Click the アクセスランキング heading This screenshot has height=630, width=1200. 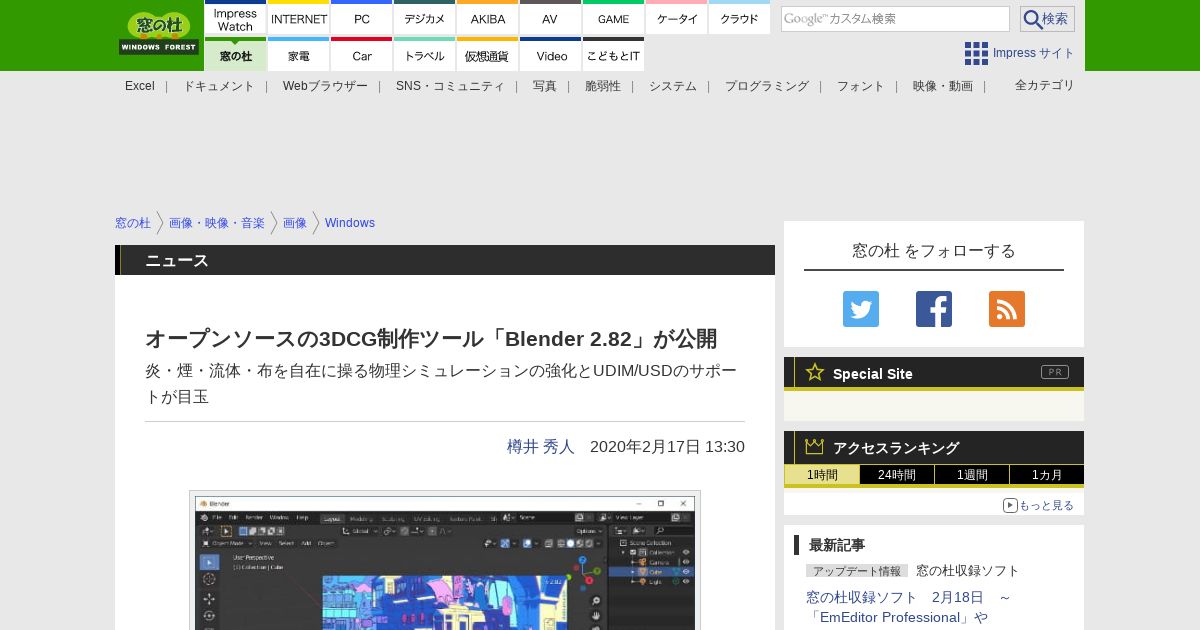tap(896, 448)
